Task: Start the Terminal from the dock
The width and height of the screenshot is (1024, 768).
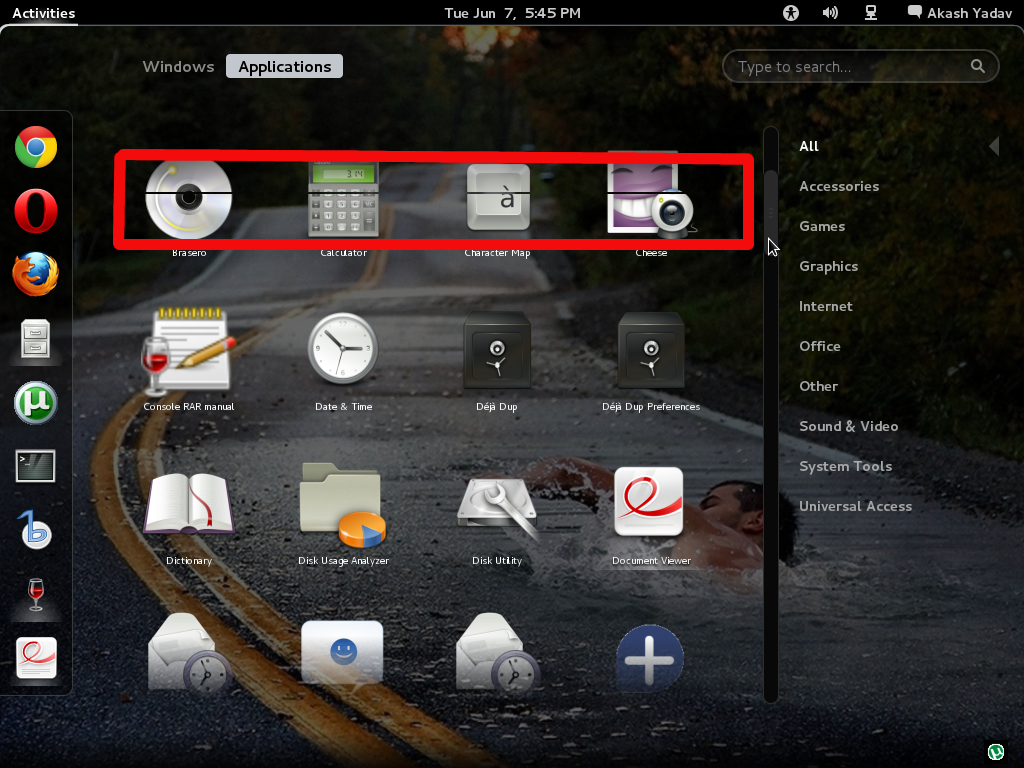Action: 36,466
